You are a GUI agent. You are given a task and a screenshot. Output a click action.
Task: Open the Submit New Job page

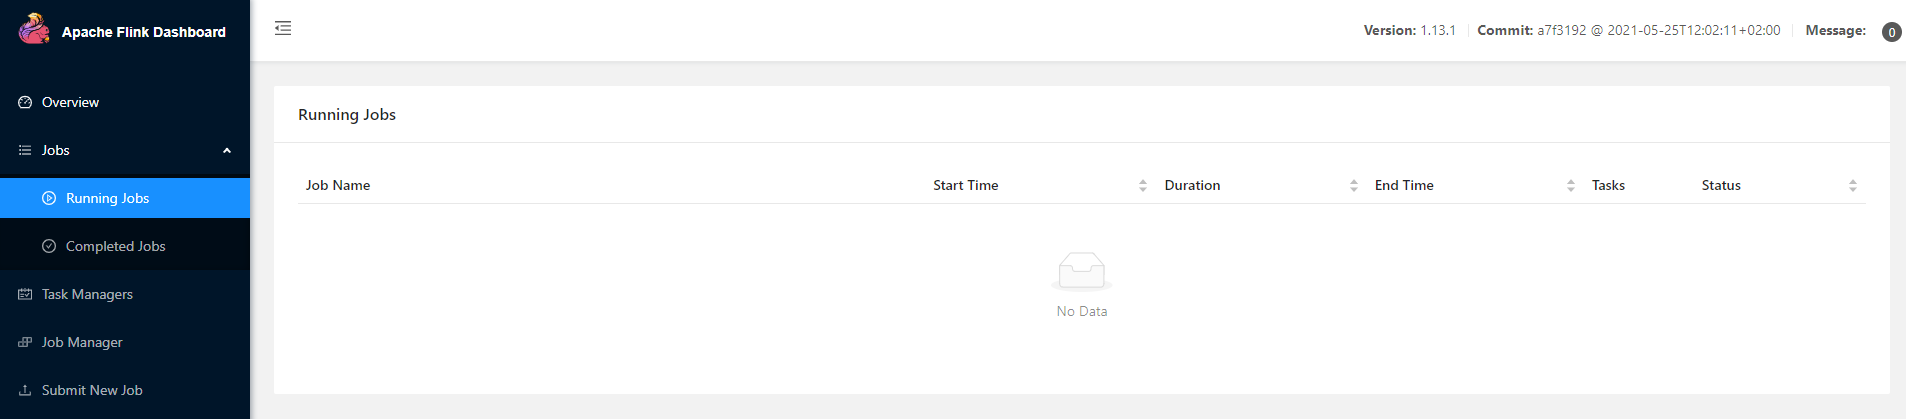click(125, 390)
